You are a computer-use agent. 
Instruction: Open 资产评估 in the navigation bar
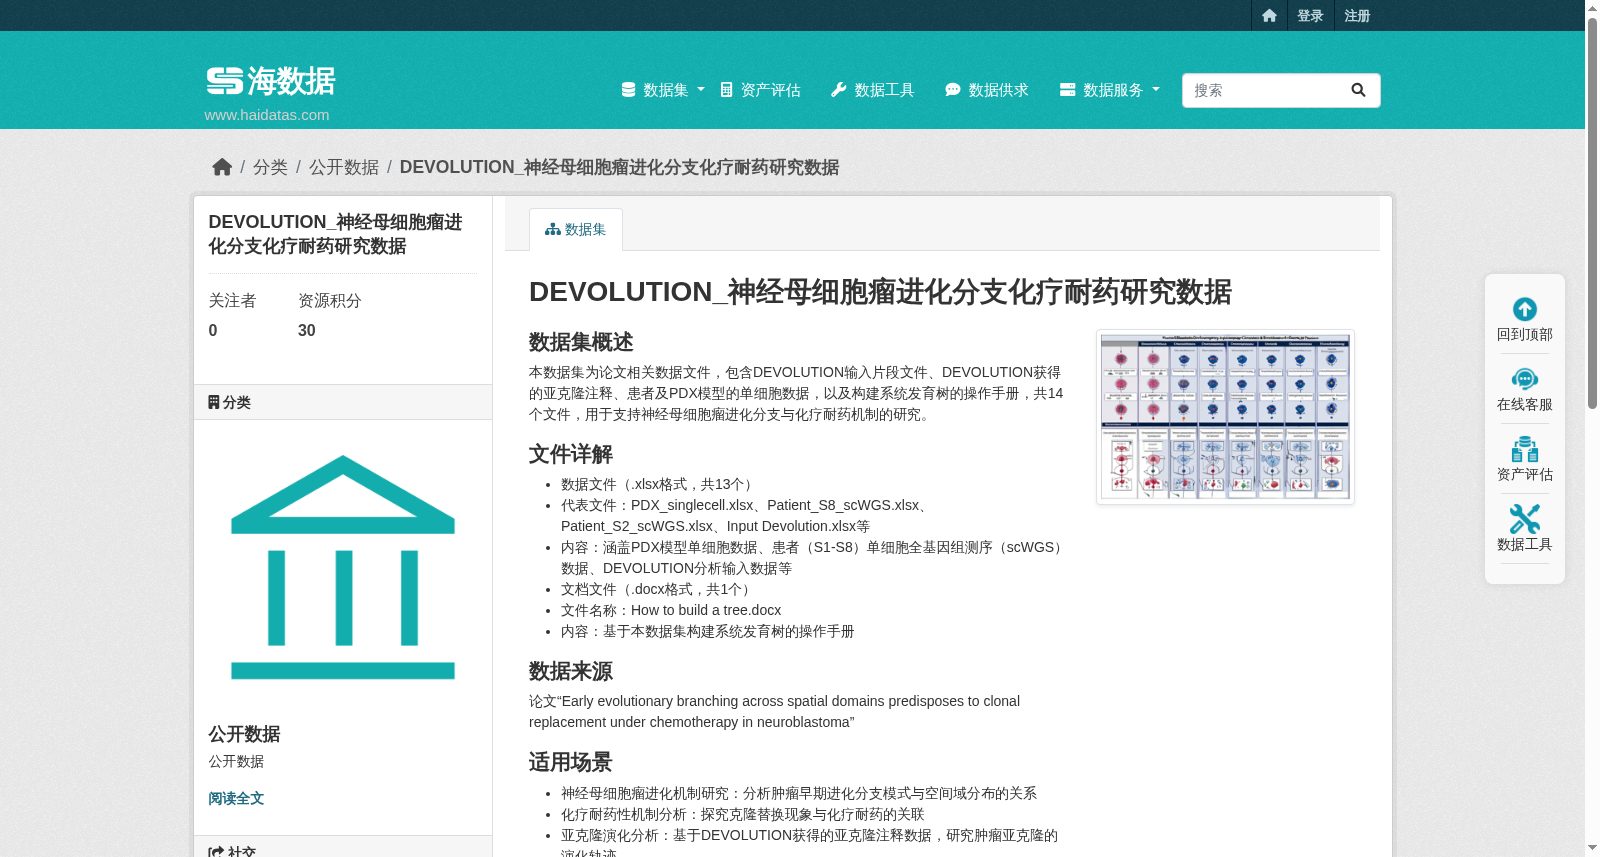(x=760, y=90)
